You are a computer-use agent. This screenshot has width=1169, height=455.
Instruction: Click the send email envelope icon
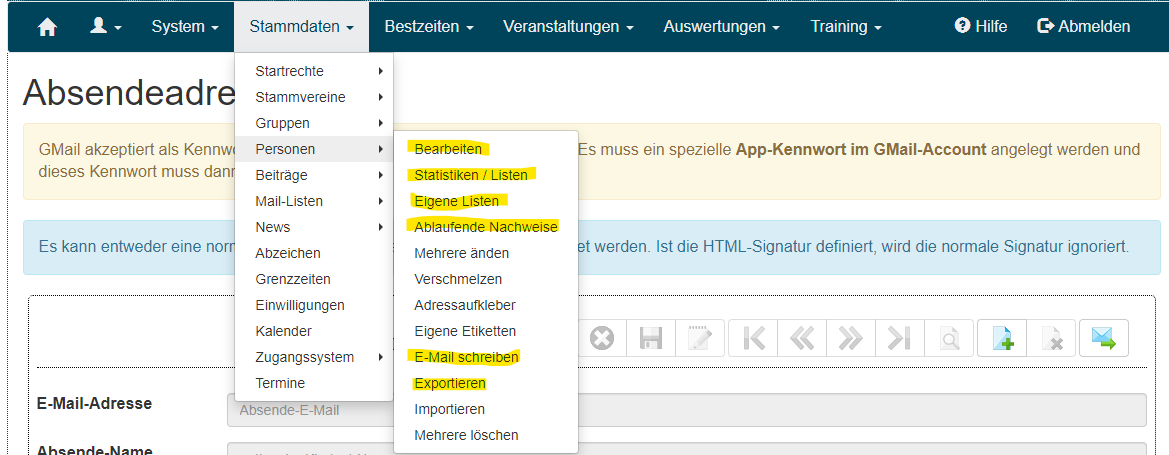point(1103,339)
